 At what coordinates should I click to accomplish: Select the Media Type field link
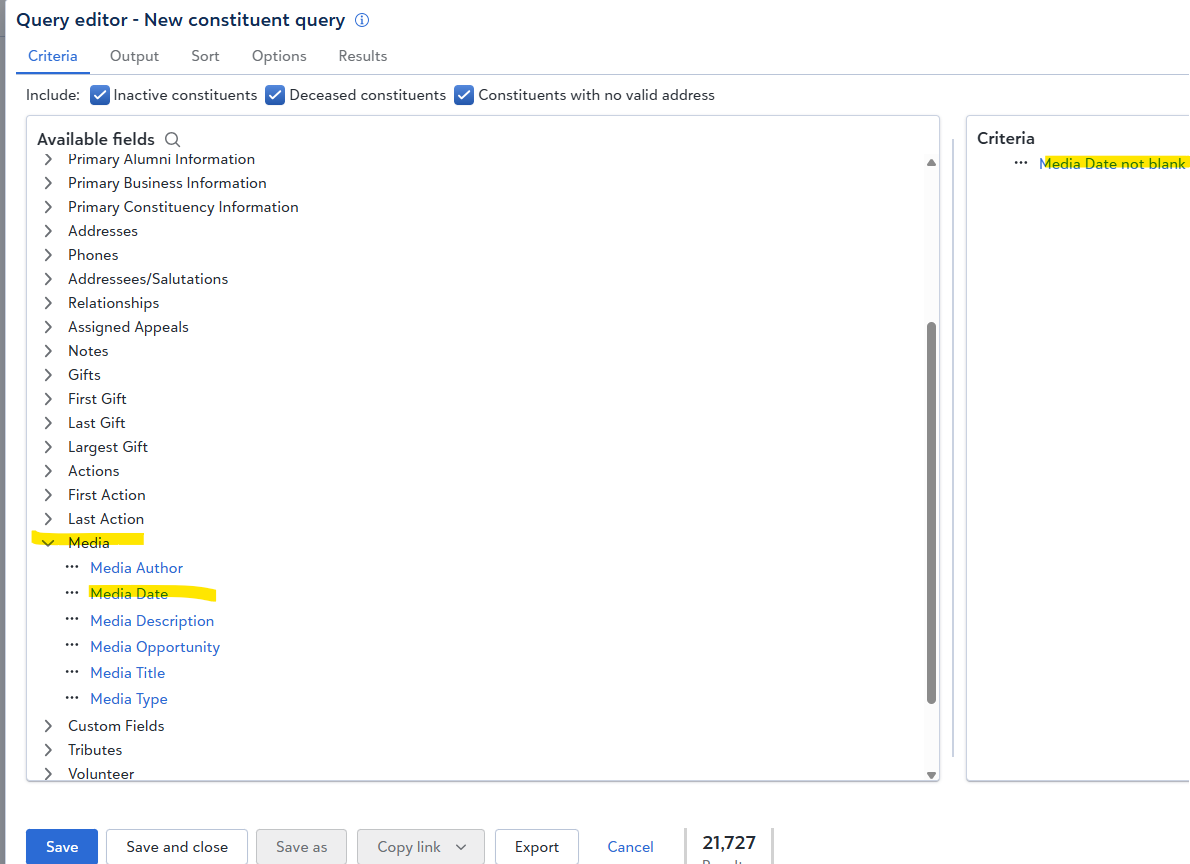pyautogui.click(x=129, y=698)
